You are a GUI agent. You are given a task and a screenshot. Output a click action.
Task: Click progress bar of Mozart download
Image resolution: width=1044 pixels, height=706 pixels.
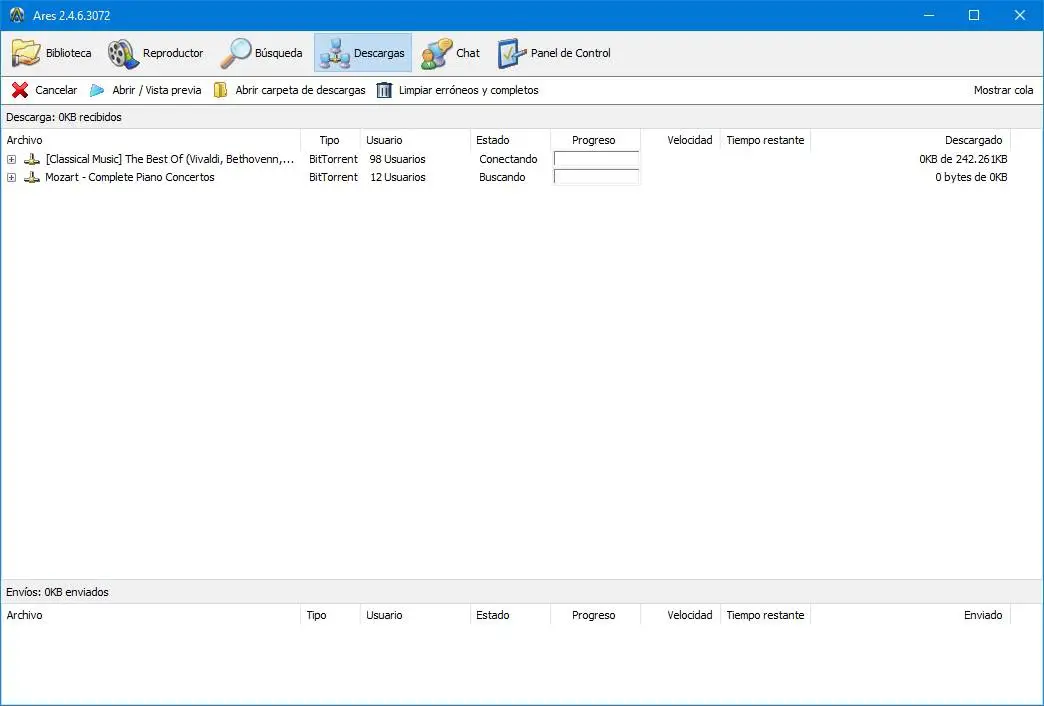pyautogui.click(x=597, y=176)
